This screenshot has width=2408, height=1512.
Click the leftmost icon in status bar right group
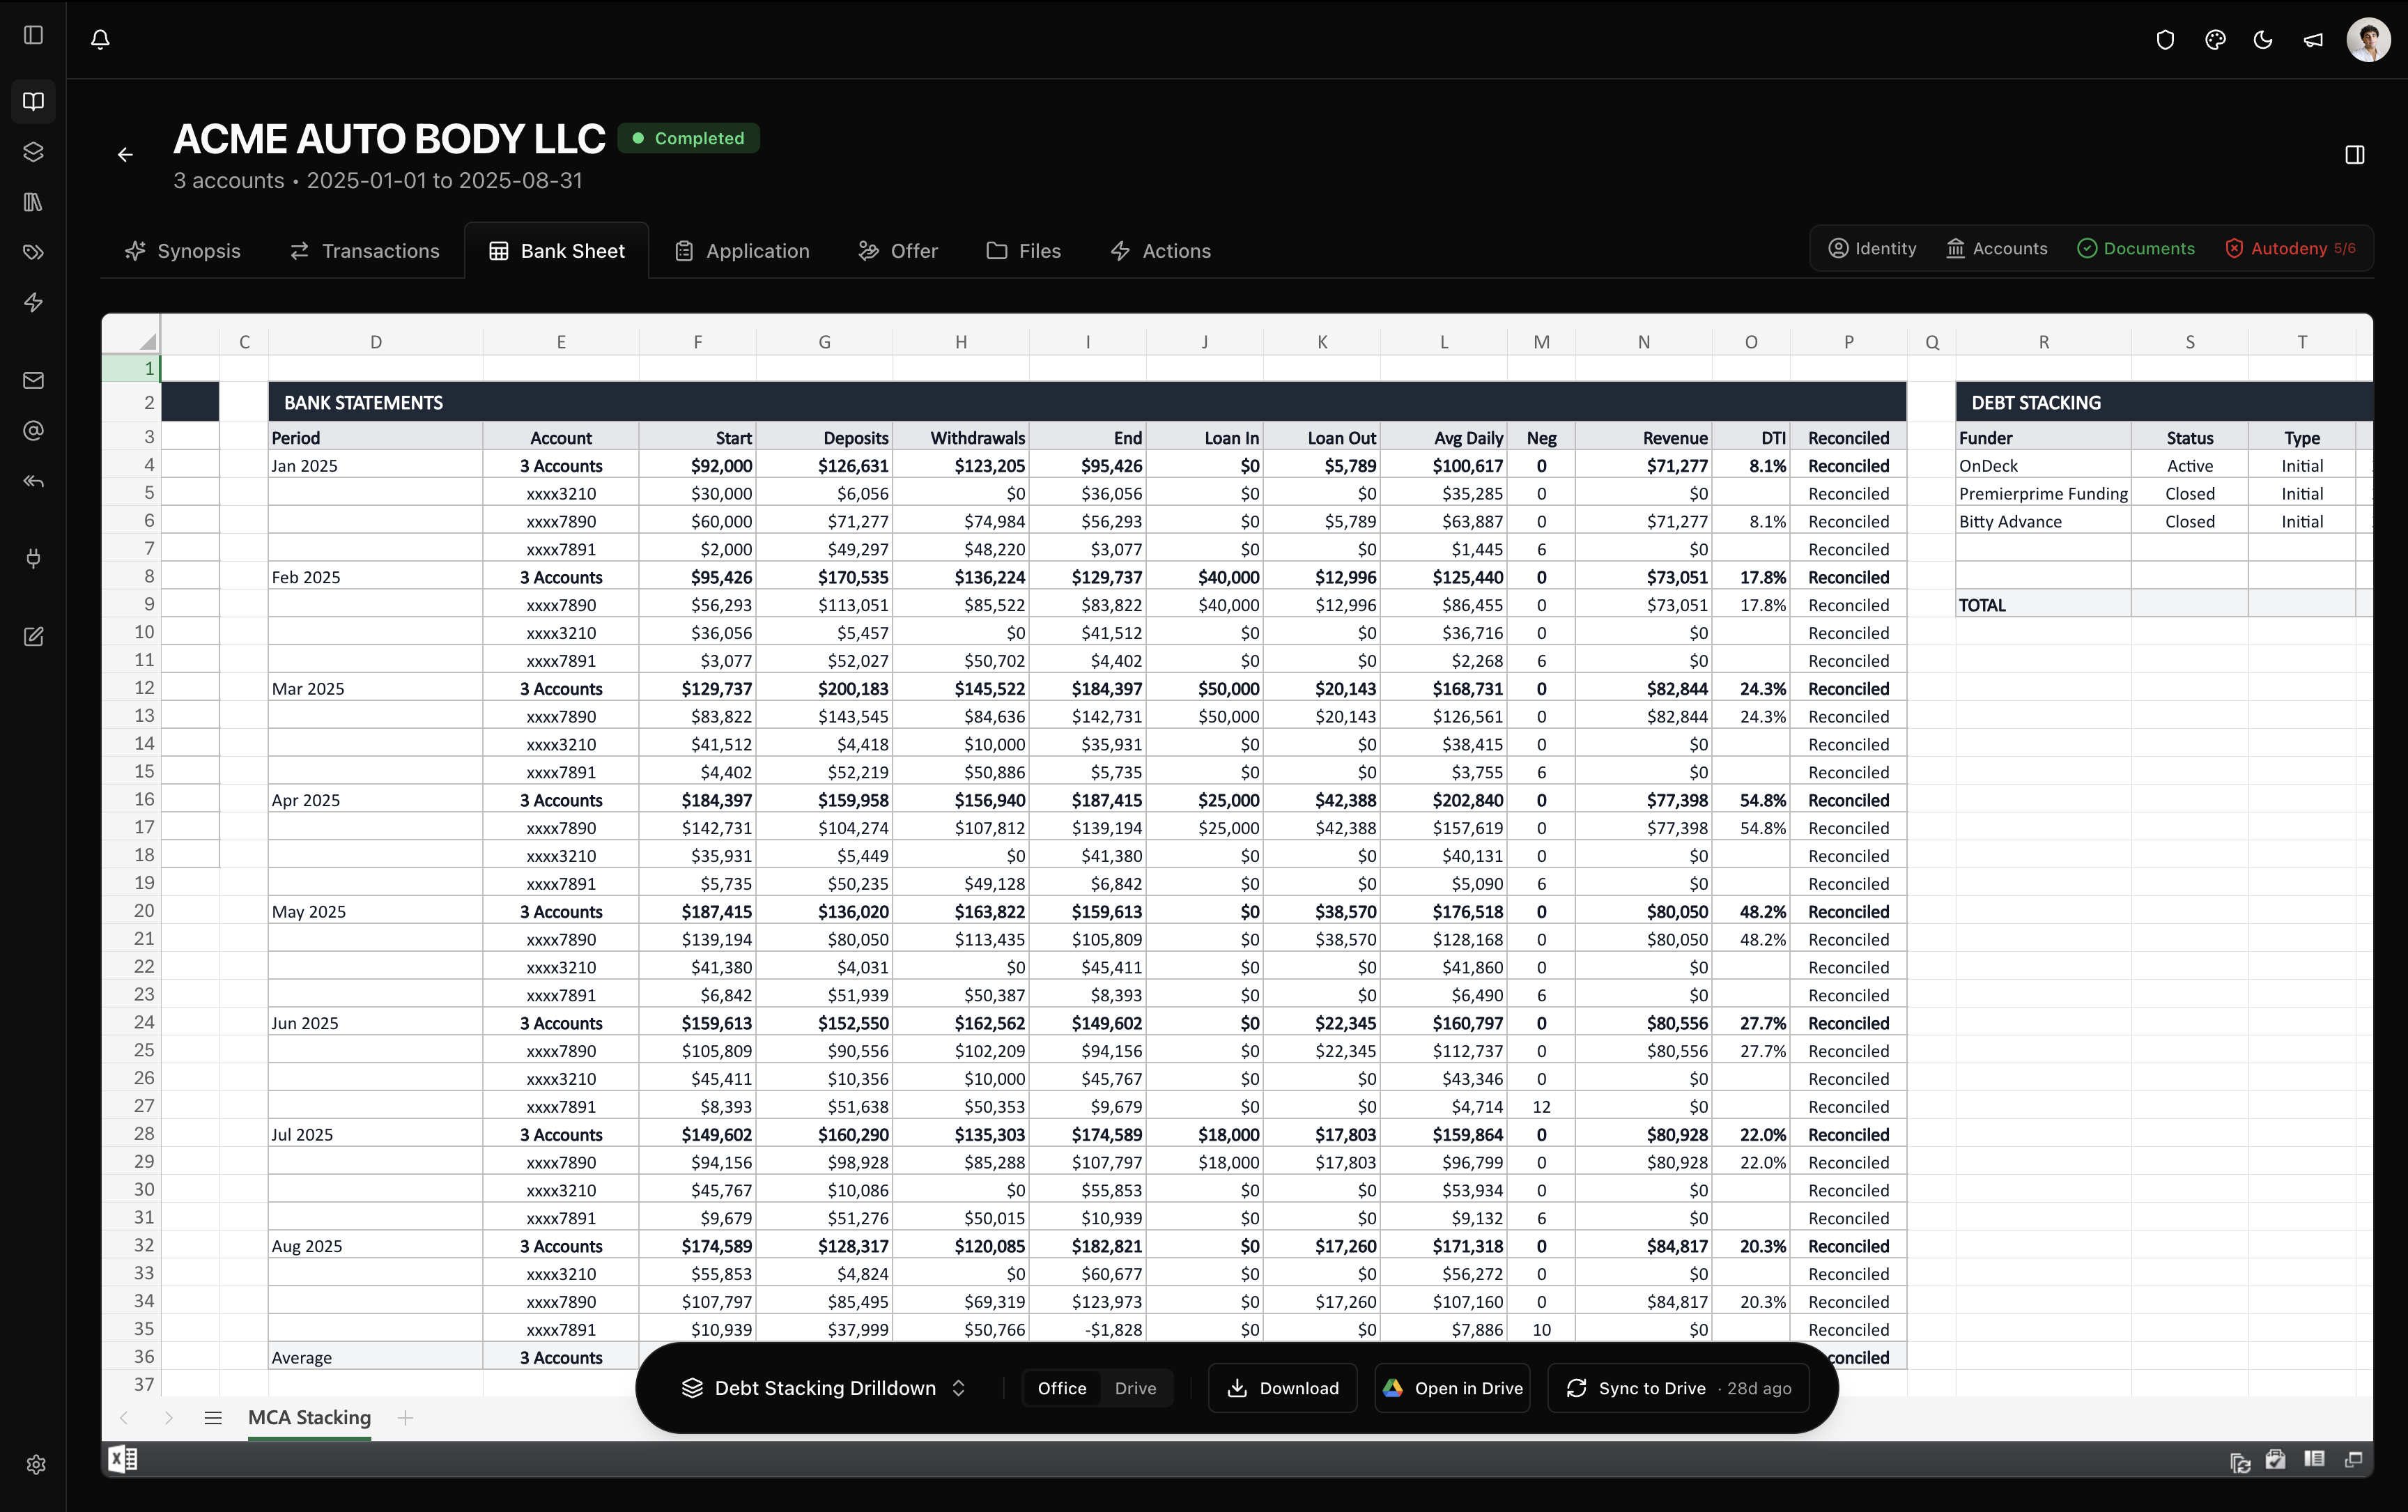pos(2240,1462)
